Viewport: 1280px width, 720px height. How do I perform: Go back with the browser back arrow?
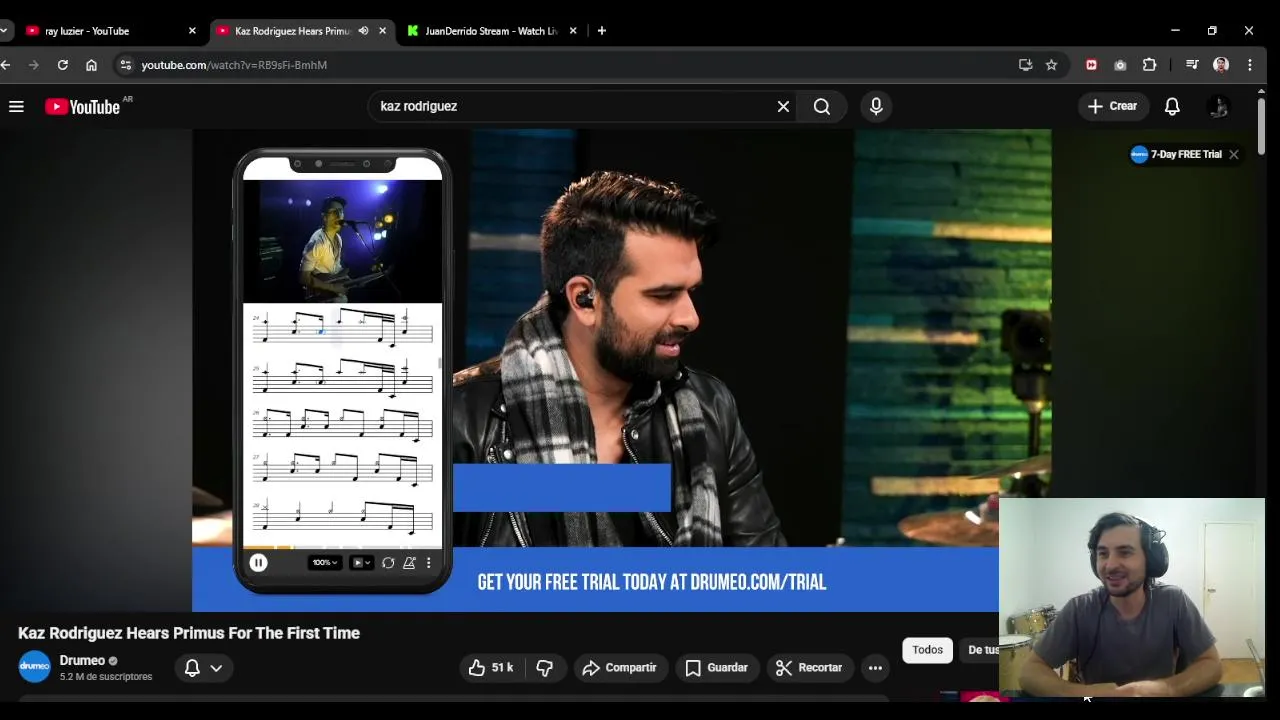pyautogui.click(x=6, y=65)
